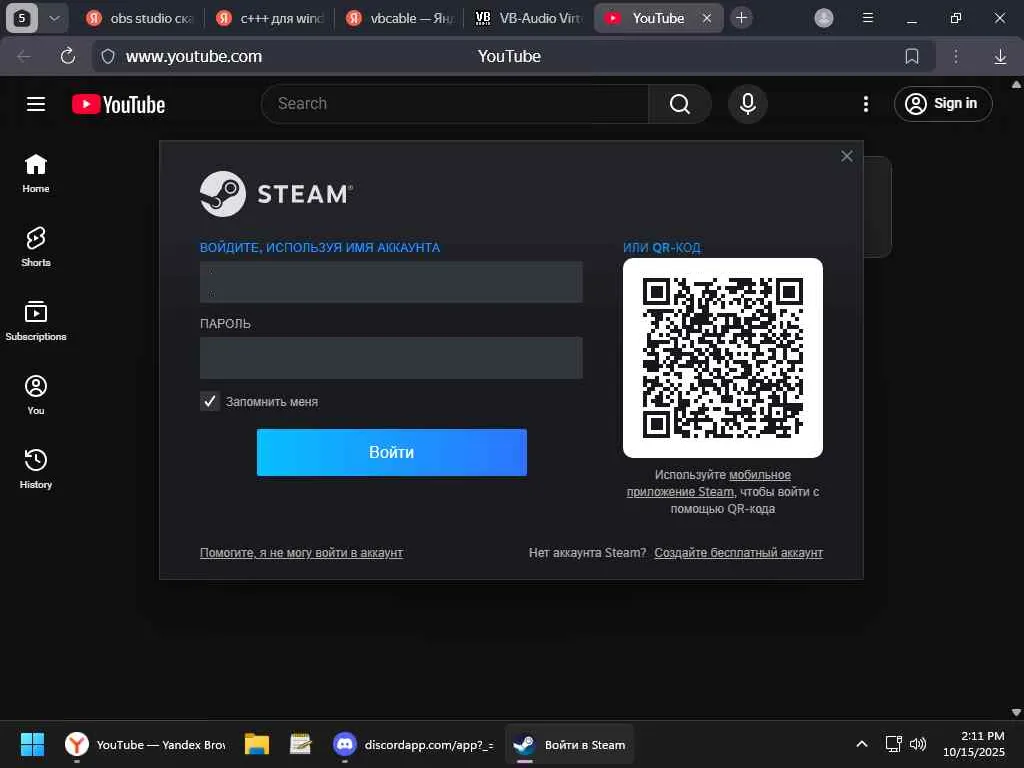Open the notepad app taskbar icon
The image size is (1024, 768).
point(300,744)
